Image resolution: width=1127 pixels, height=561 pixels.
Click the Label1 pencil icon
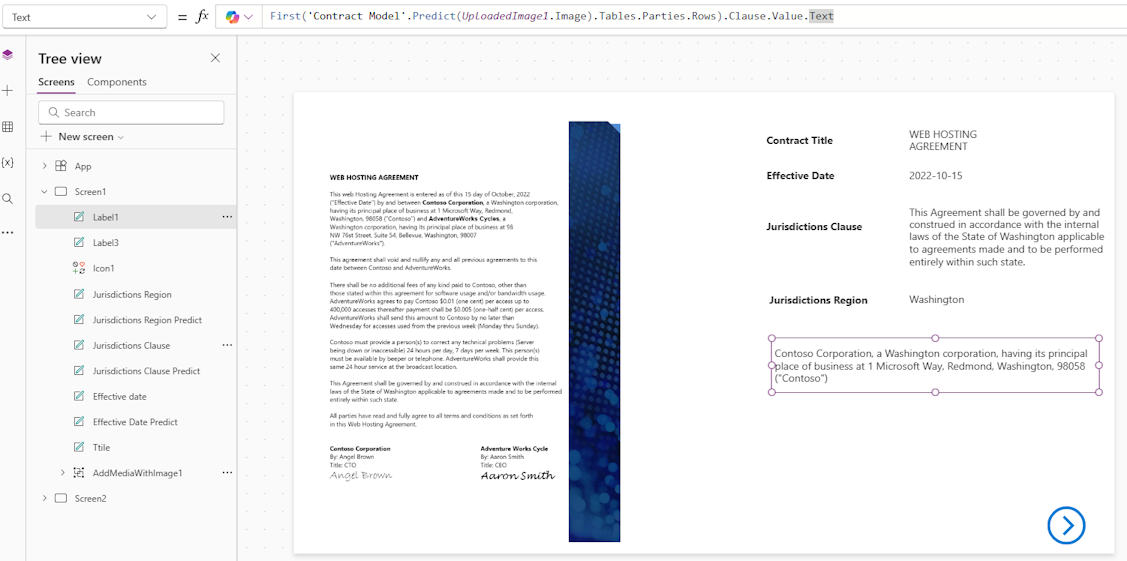pos(79,217)
